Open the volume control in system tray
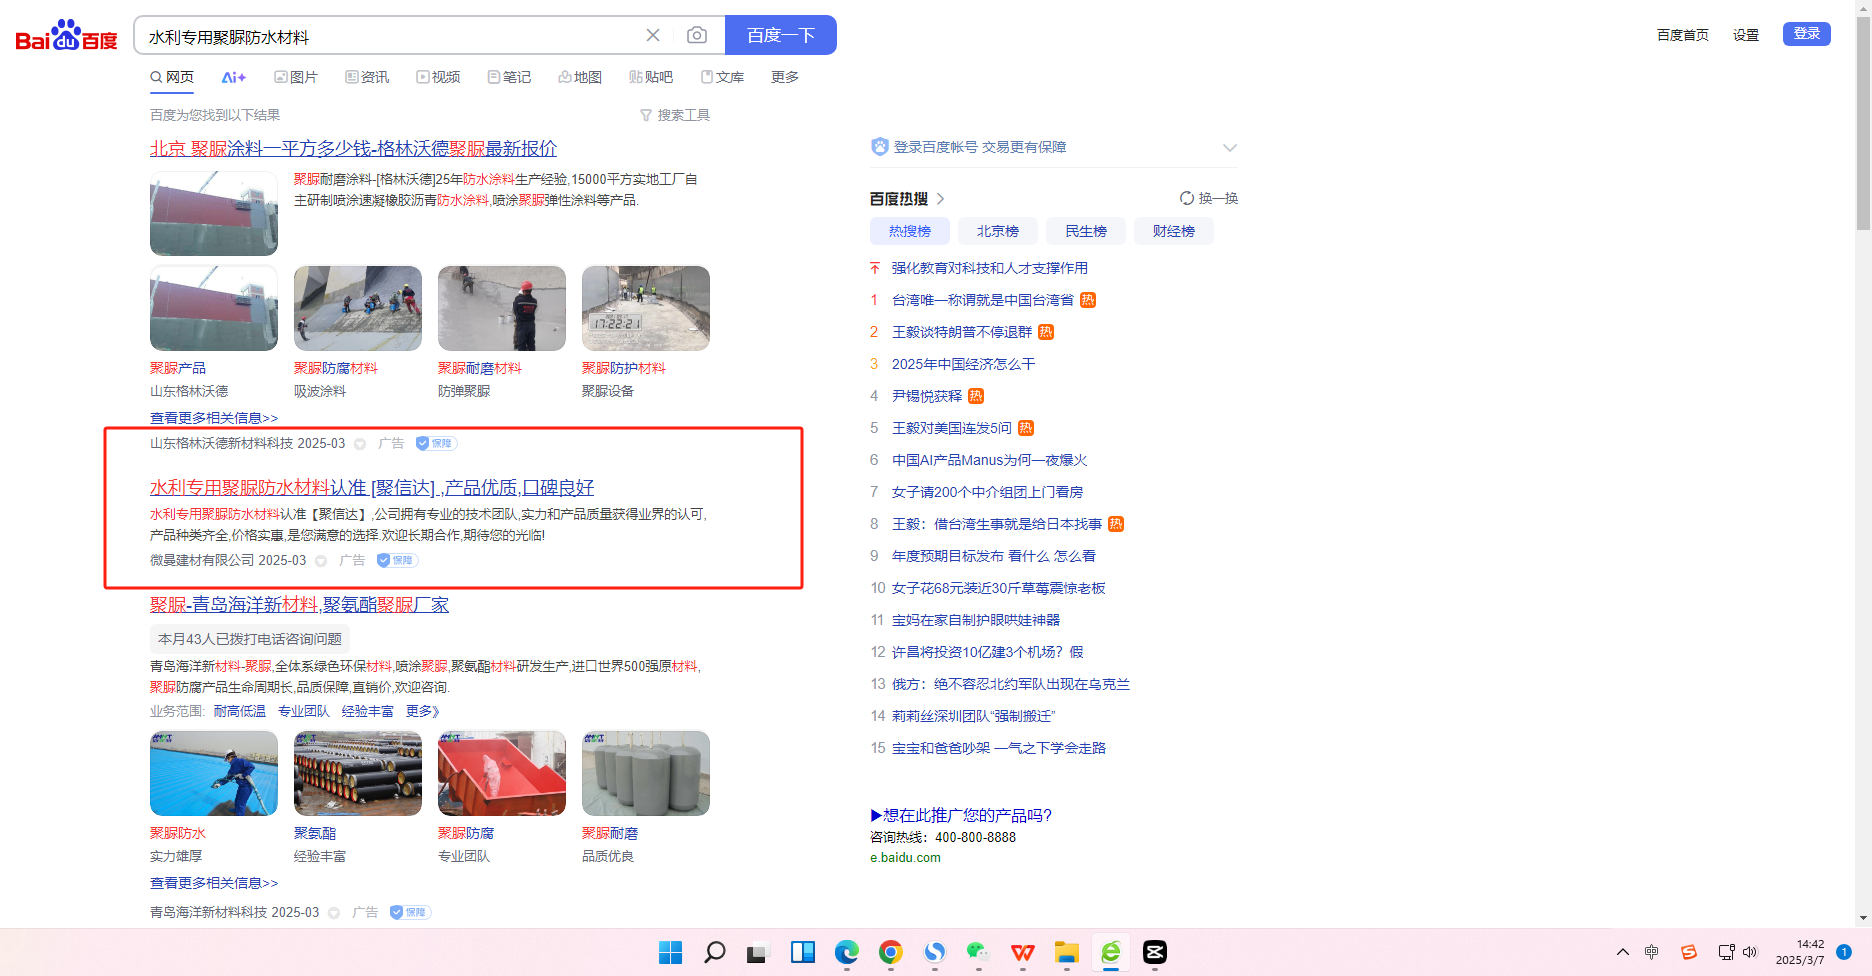1872x976 pixels. pos(1750,952)
